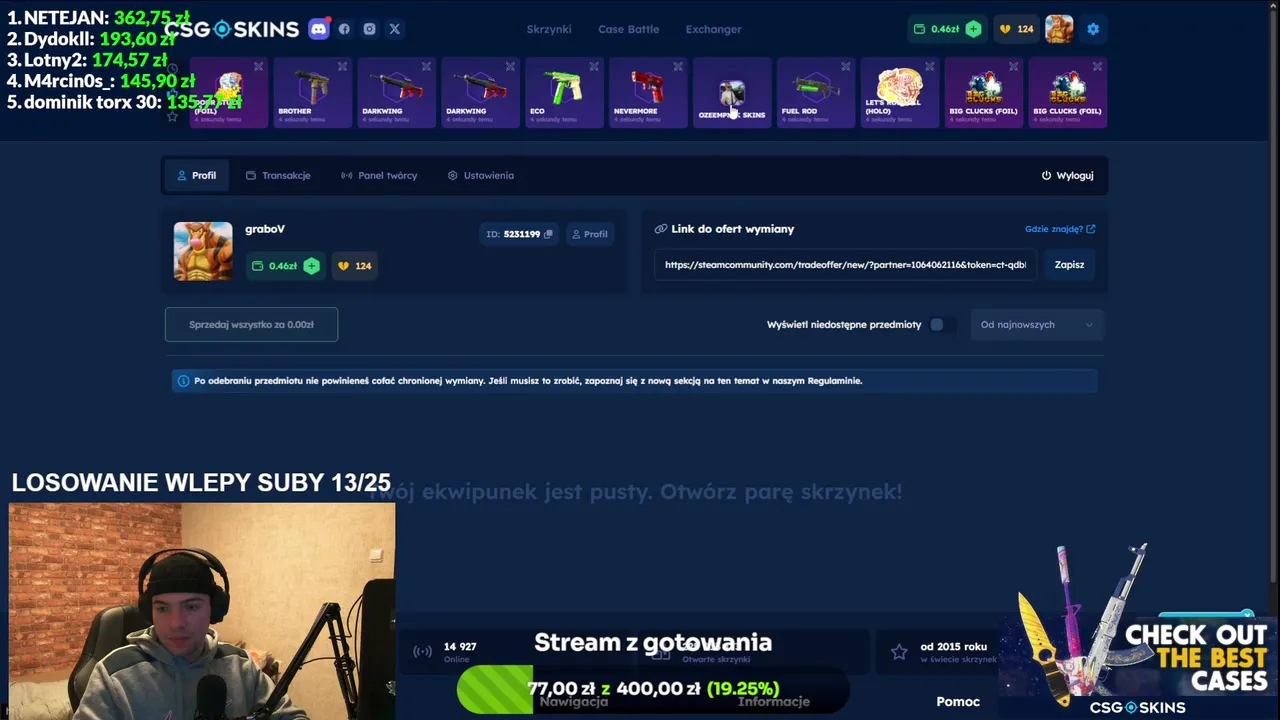The height and width of the screenshot is (720, 1280).
Task: Open the Ustawienia tab
Action: tap(481, 175)
